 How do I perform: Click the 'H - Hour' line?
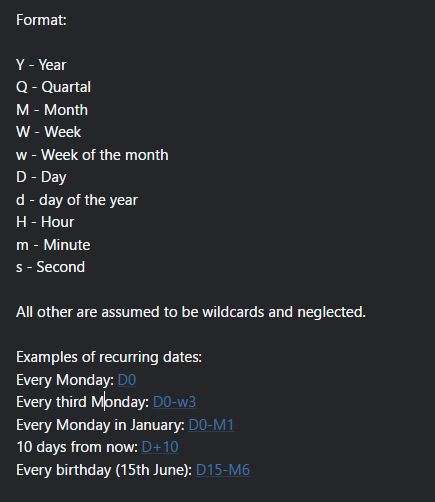pyautogui.click(x=45, y=222)
